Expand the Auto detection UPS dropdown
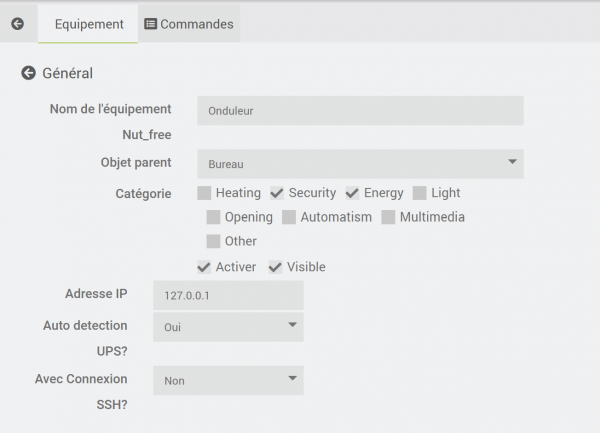 [228, 327]
